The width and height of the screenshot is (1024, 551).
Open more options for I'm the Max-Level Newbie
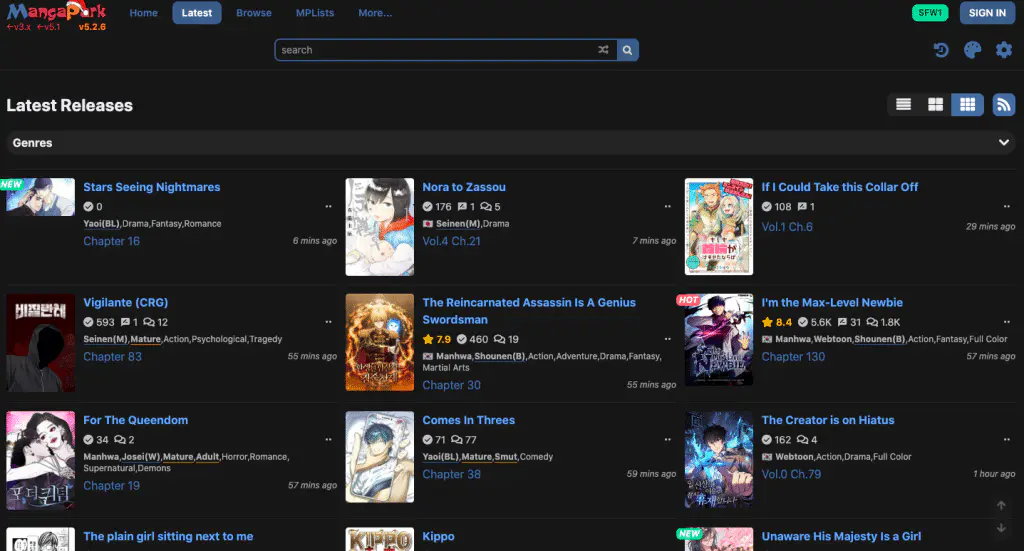1006,322
